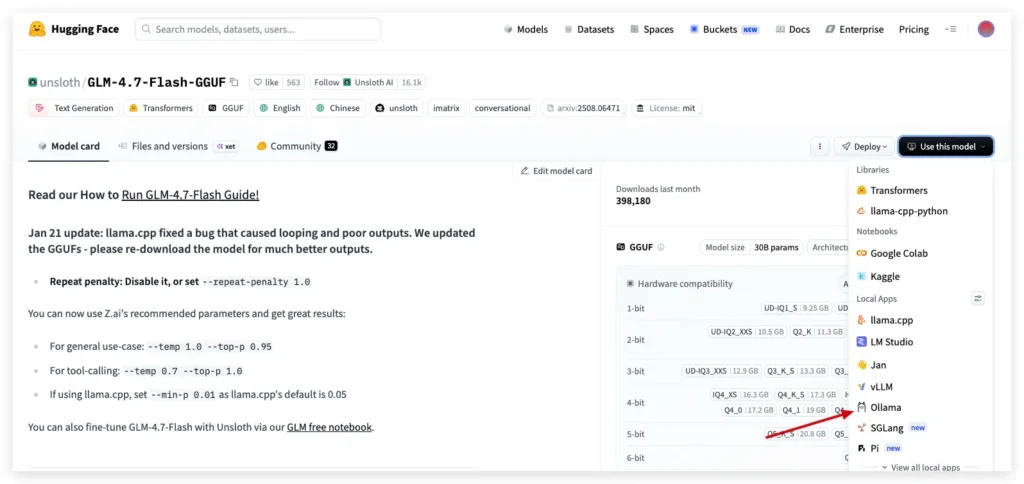The height and width of the screenshot is (484, 1024).
Task: Click the 563 likes count
Action: click(x=293, y=82)
